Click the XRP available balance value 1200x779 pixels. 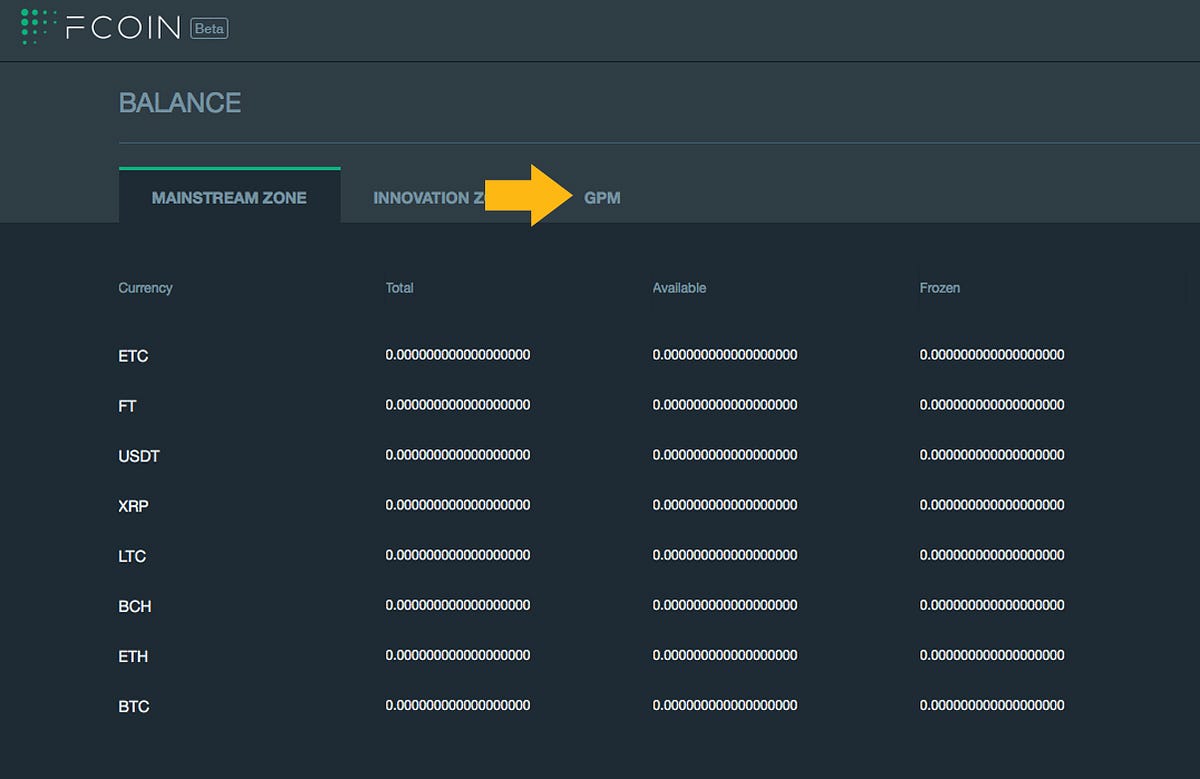pyautogui.click(x=725, y=505)
